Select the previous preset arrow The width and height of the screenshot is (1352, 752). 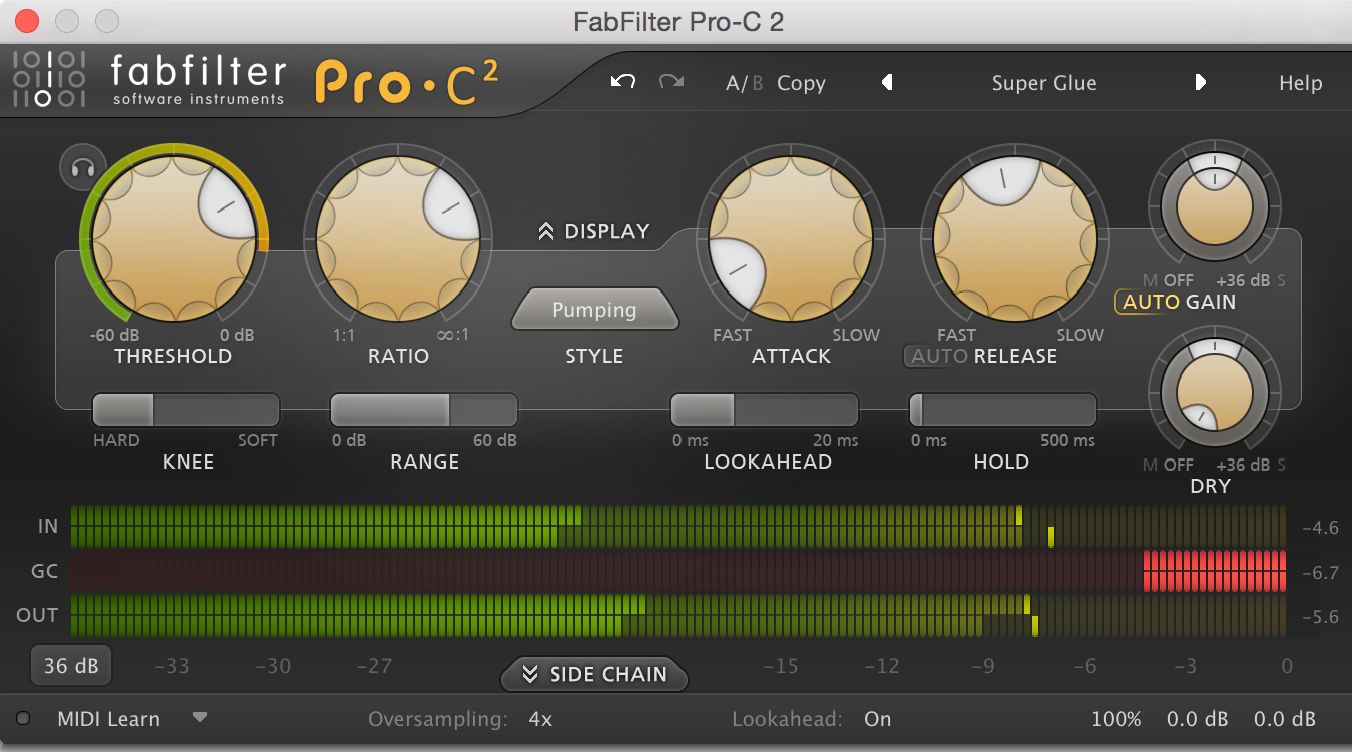coord(886,83)
